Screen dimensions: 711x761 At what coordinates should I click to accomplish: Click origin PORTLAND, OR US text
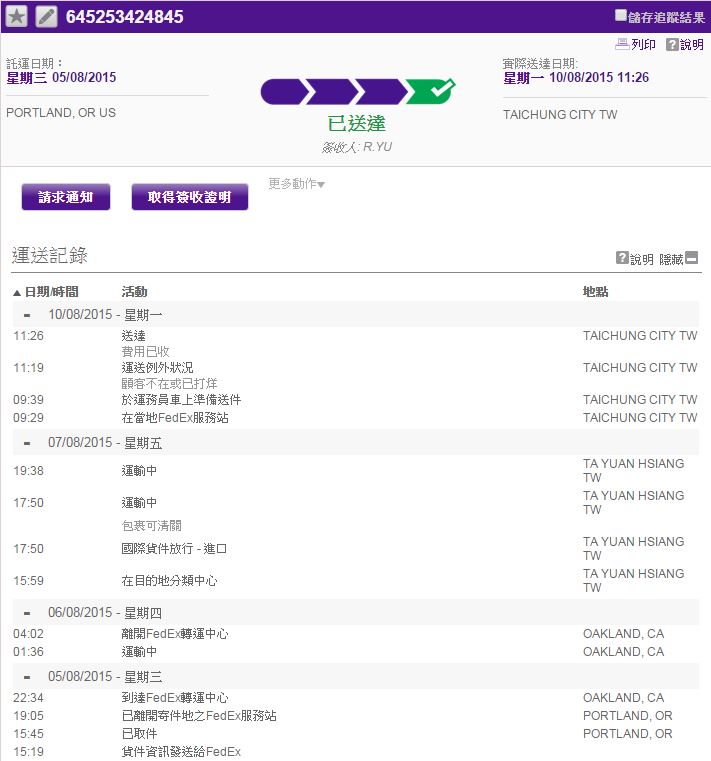pos(61,113)
